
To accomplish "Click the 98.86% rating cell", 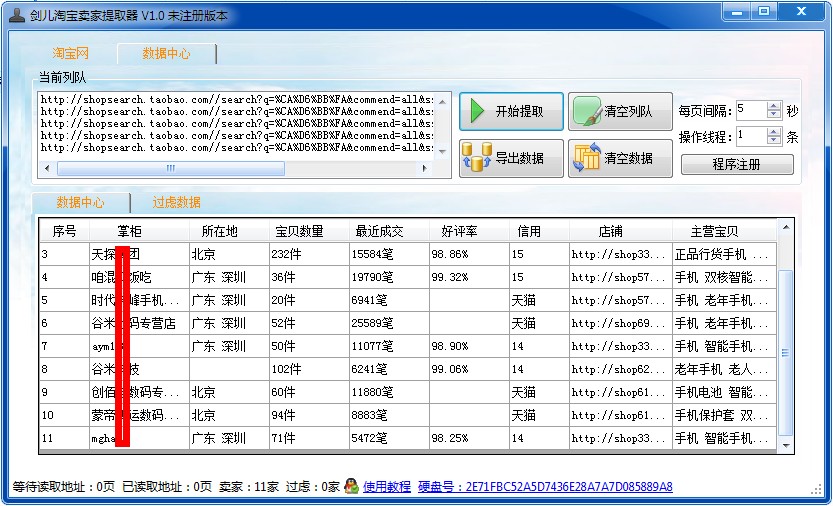I will (469, 254).
